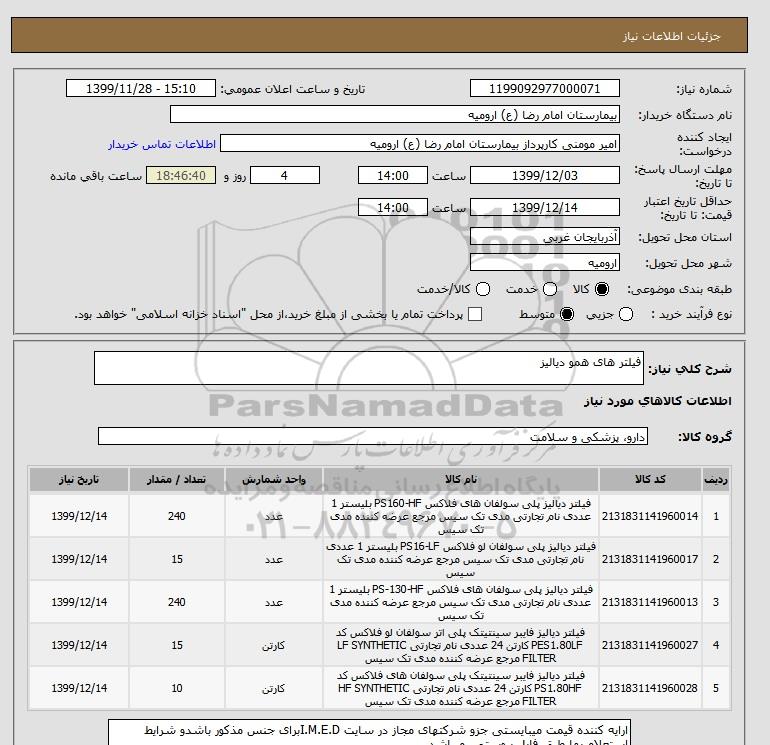This screenshot has width=770, height=745.
Task: Select the خدمت radio button
Action: (550, 289)
